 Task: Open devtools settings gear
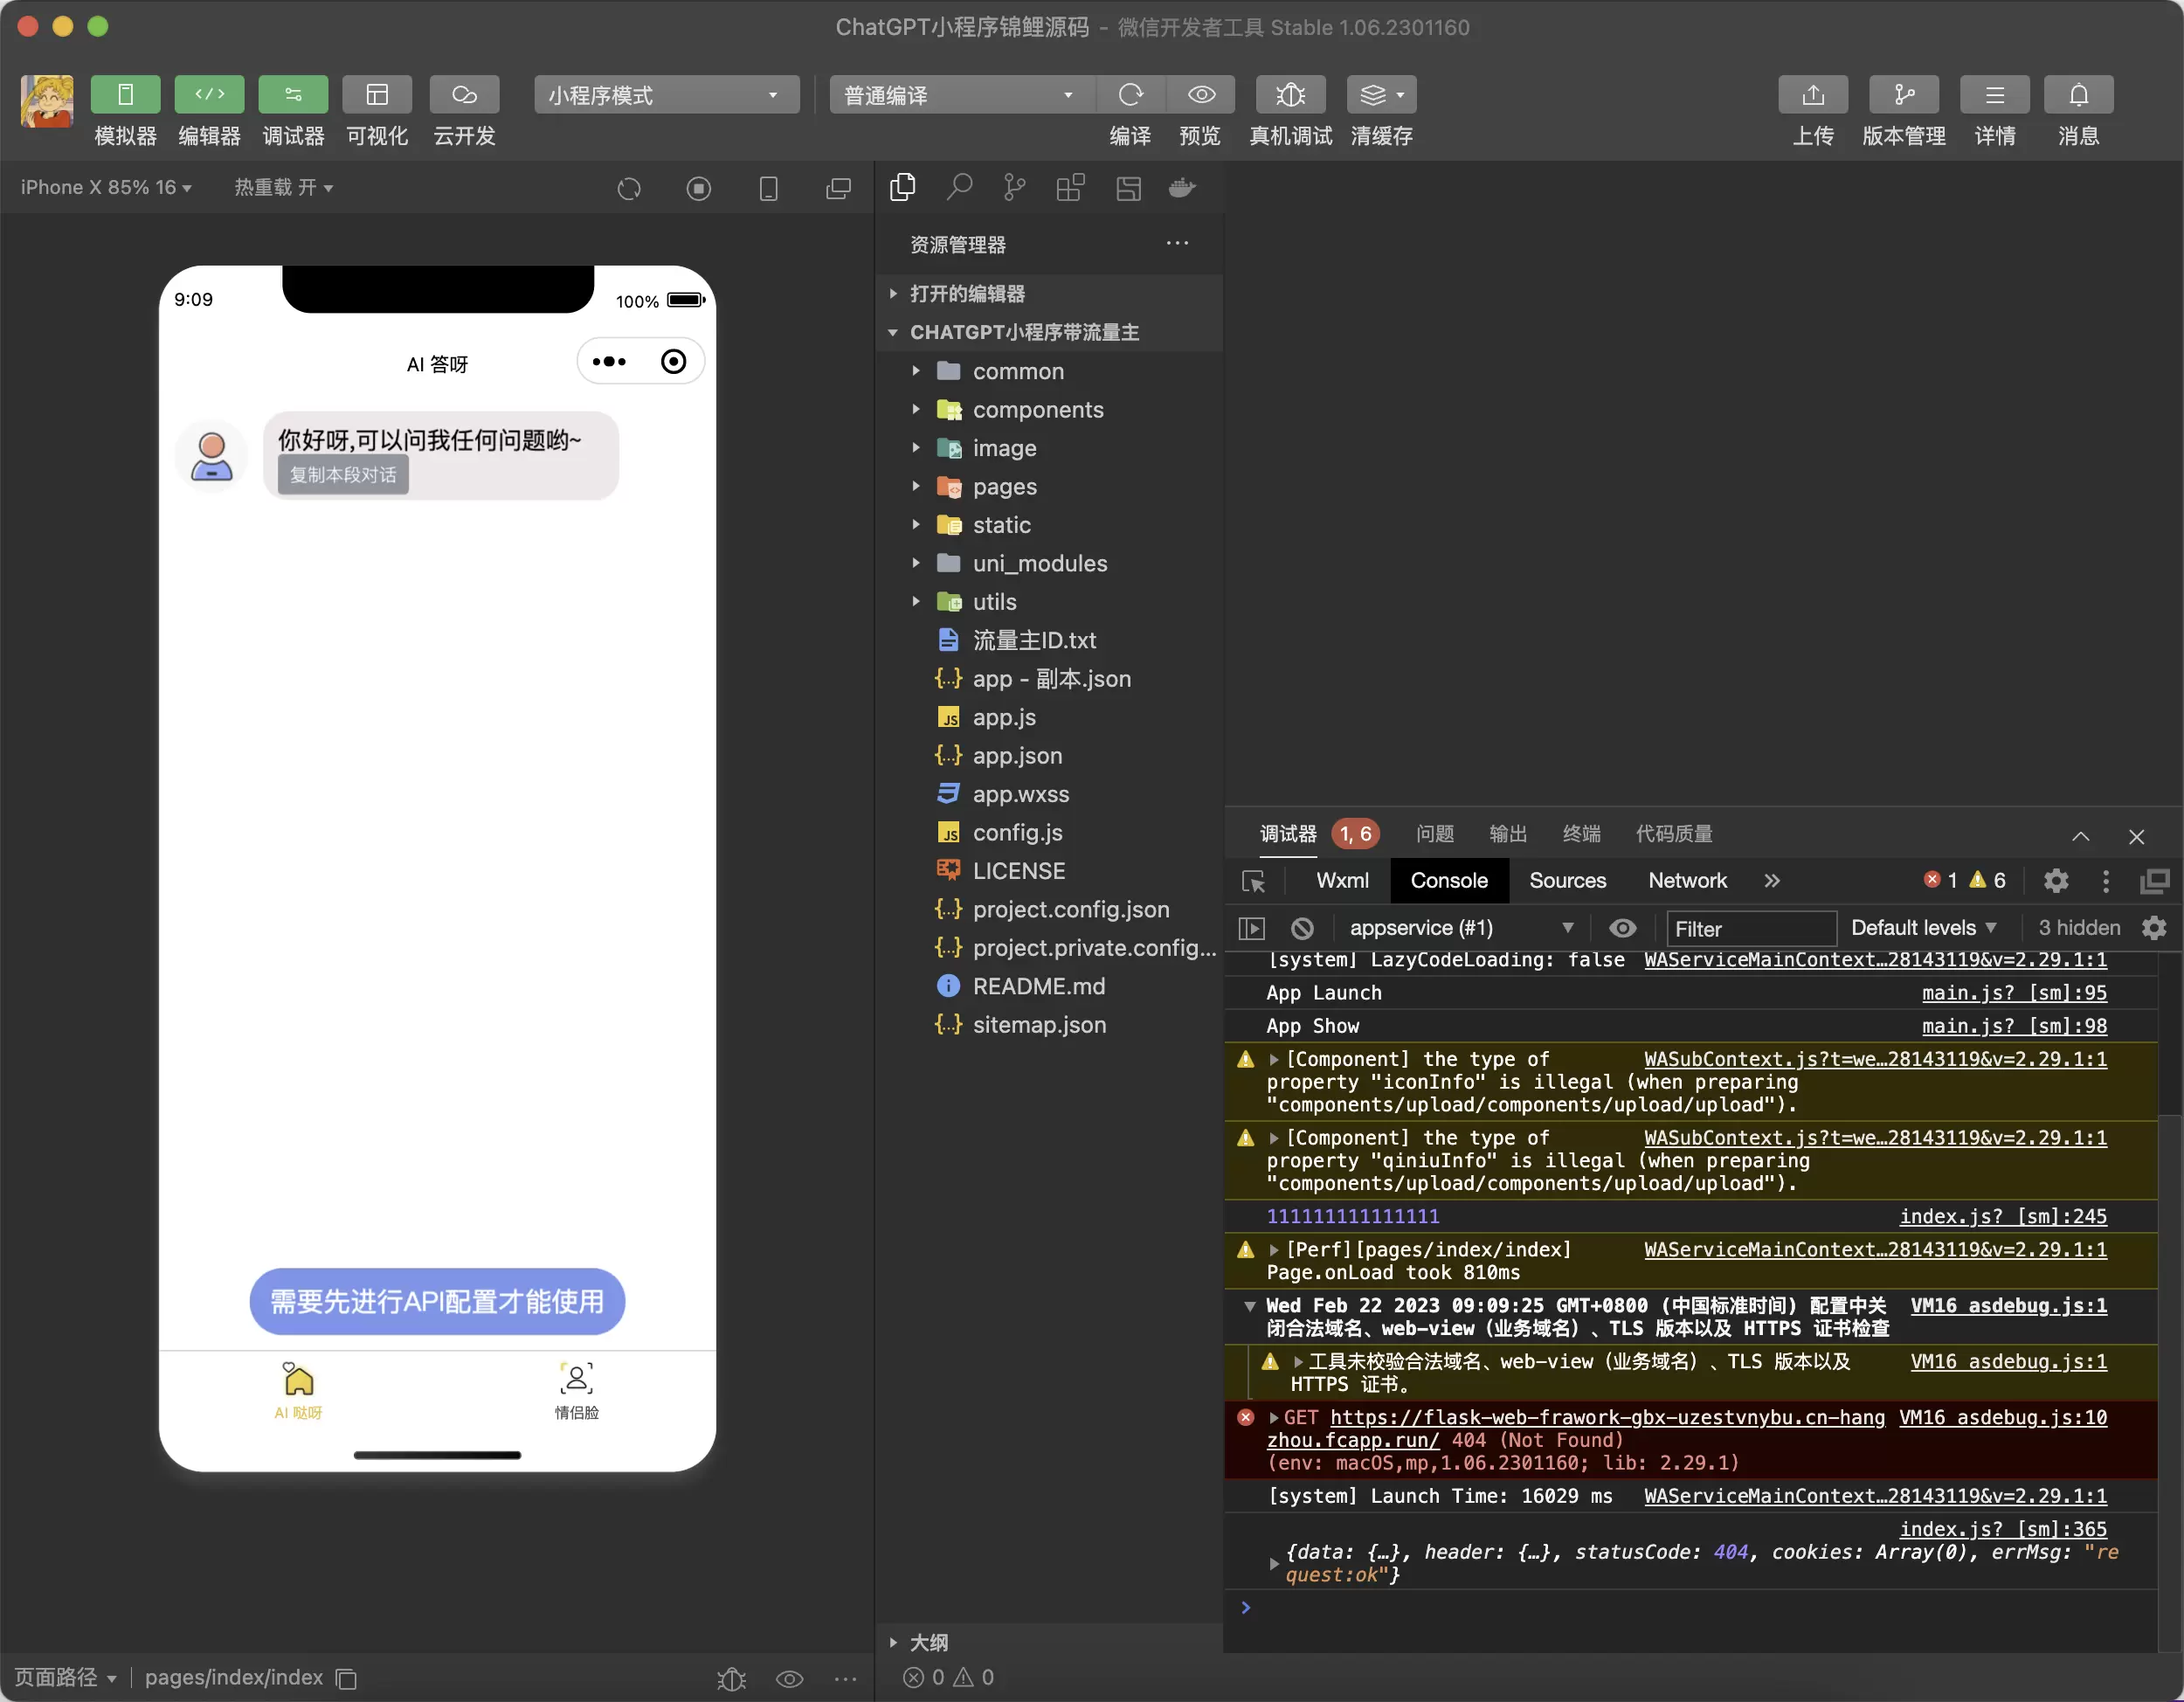pyautogui.click(x=2056, y=880)
